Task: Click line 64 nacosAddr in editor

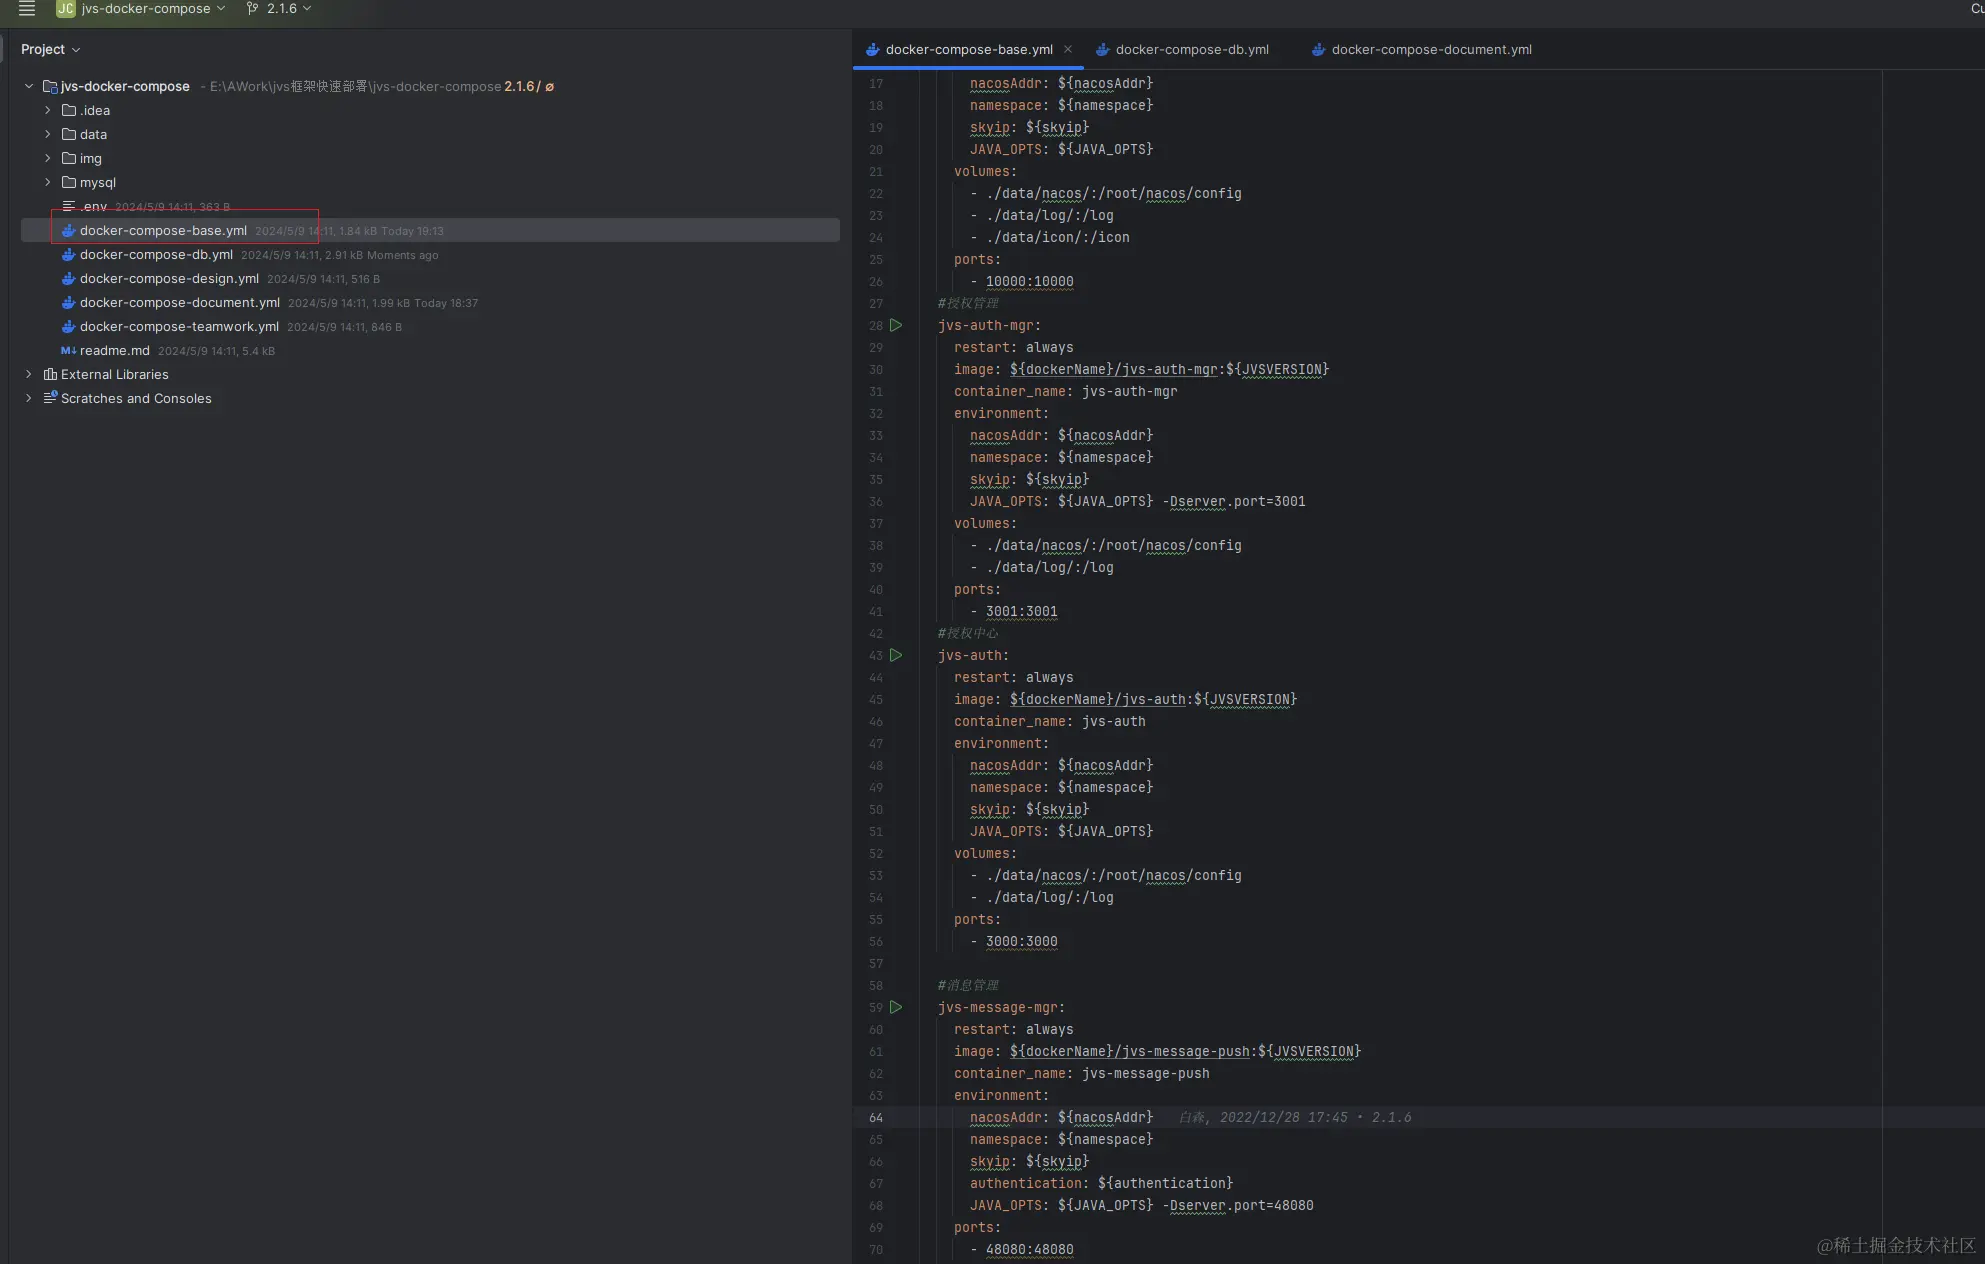Action: click(1005, 1117)
